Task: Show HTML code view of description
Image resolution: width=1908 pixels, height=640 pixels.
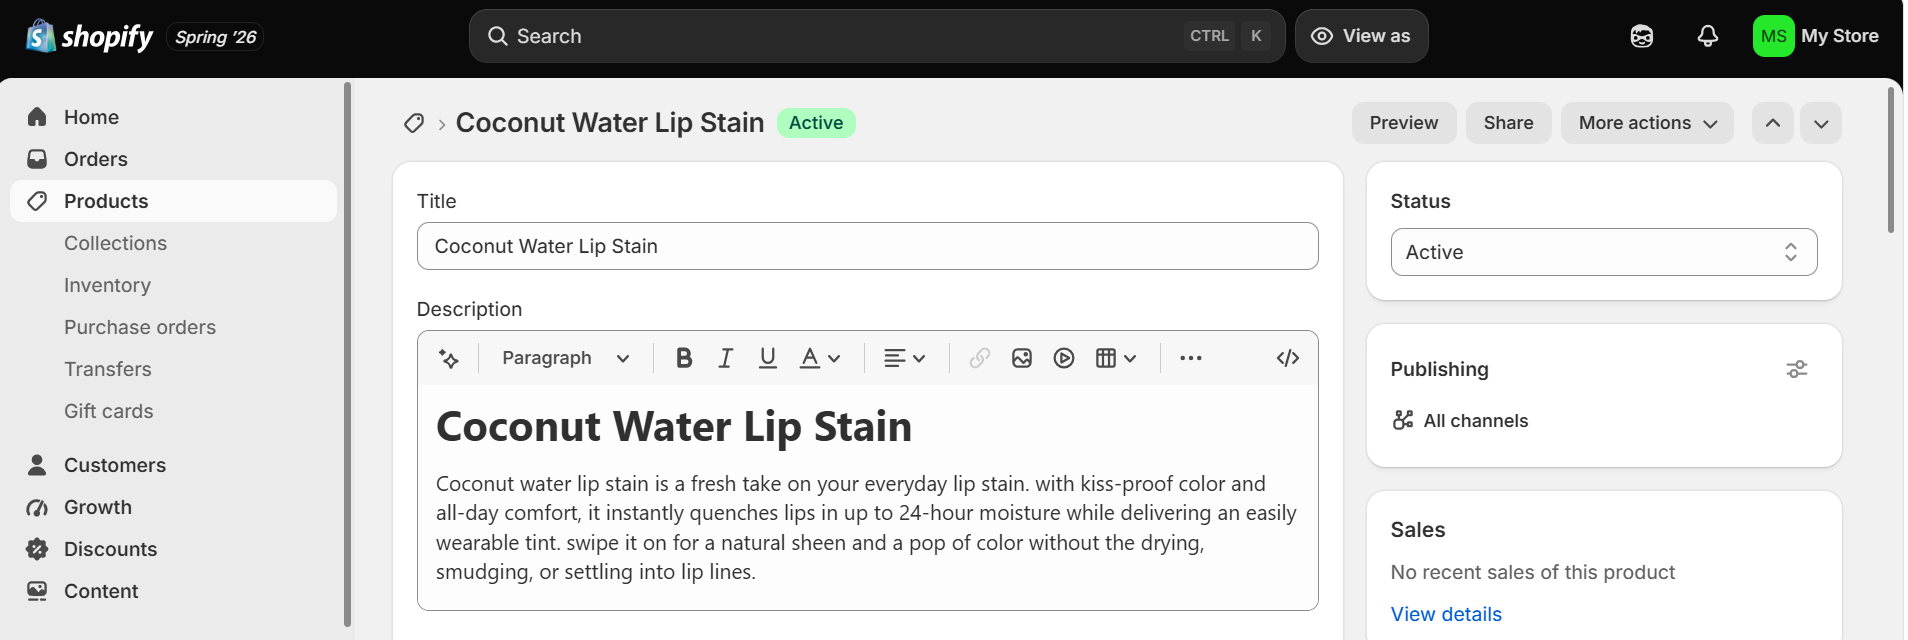Action: pos(1288,358)
